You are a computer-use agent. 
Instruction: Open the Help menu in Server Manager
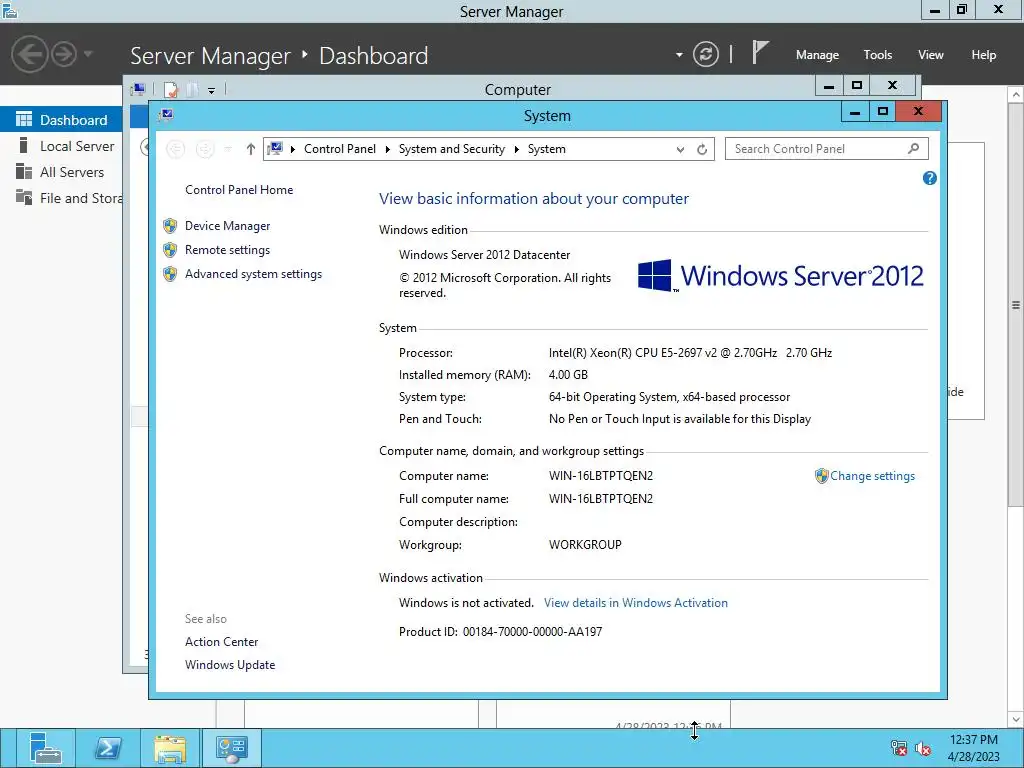point(984,55)
